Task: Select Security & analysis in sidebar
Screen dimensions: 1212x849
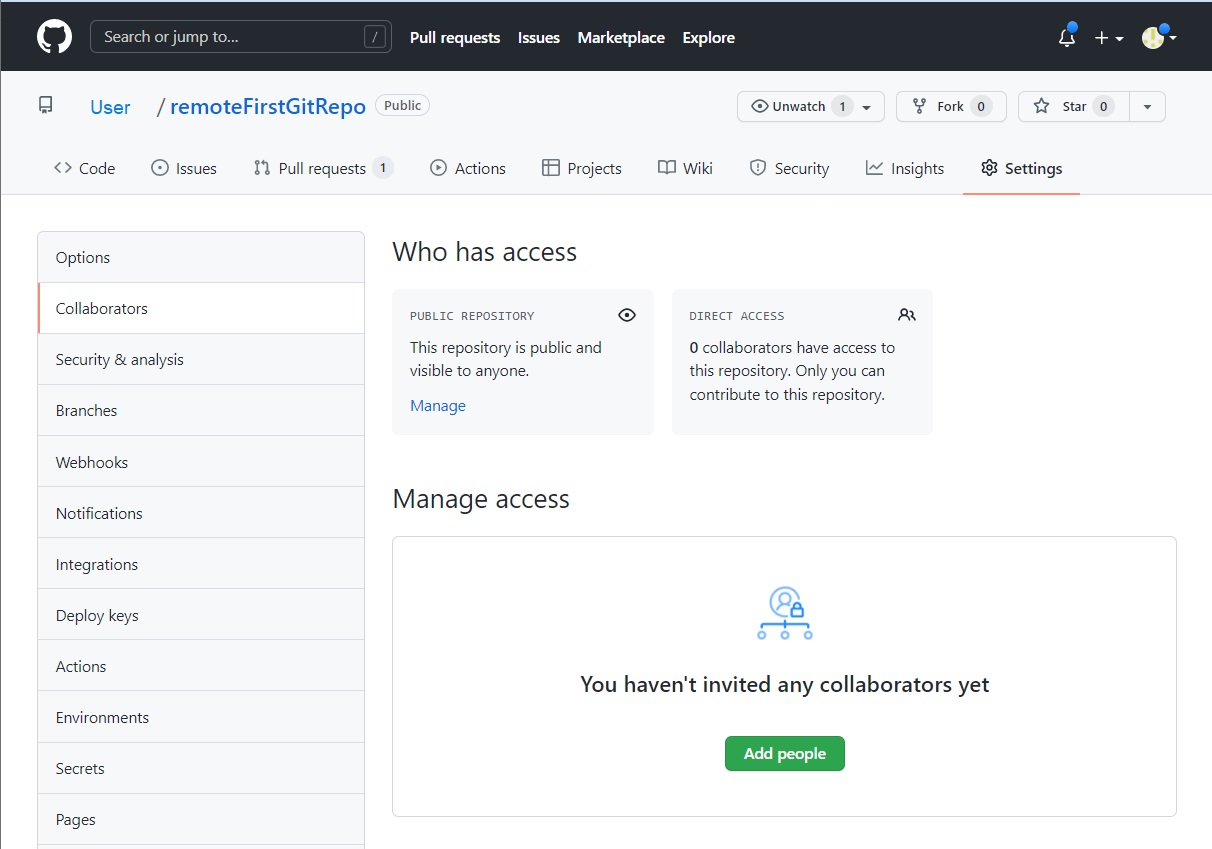Action: tap(120, 359)
